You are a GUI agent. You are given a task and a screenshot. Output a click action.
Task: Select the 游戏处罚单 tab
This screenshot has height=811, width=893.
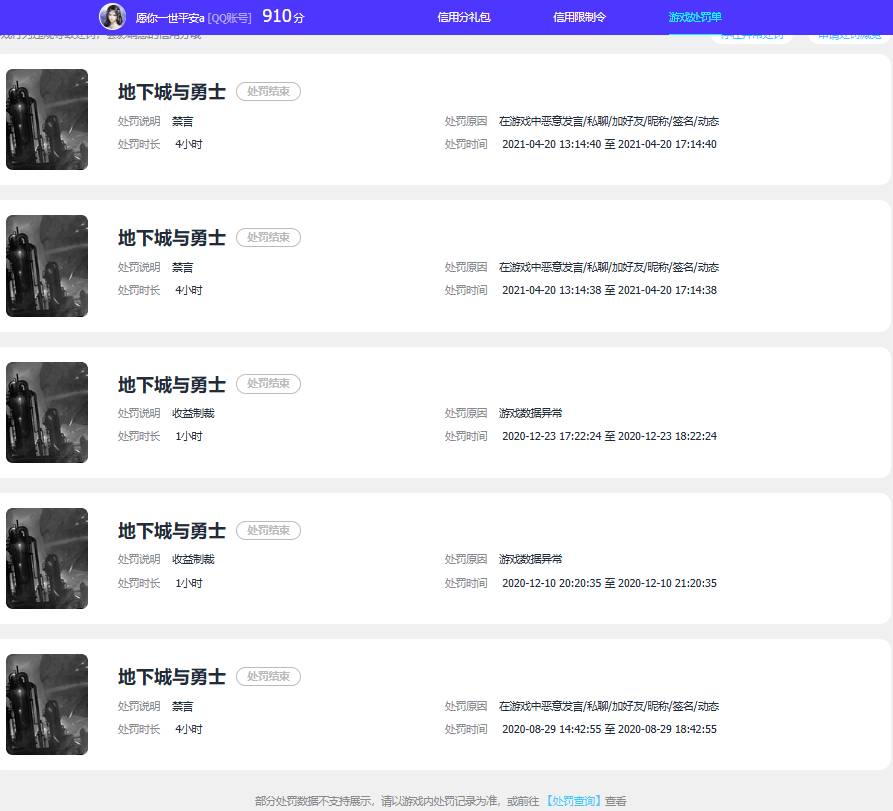695,17
